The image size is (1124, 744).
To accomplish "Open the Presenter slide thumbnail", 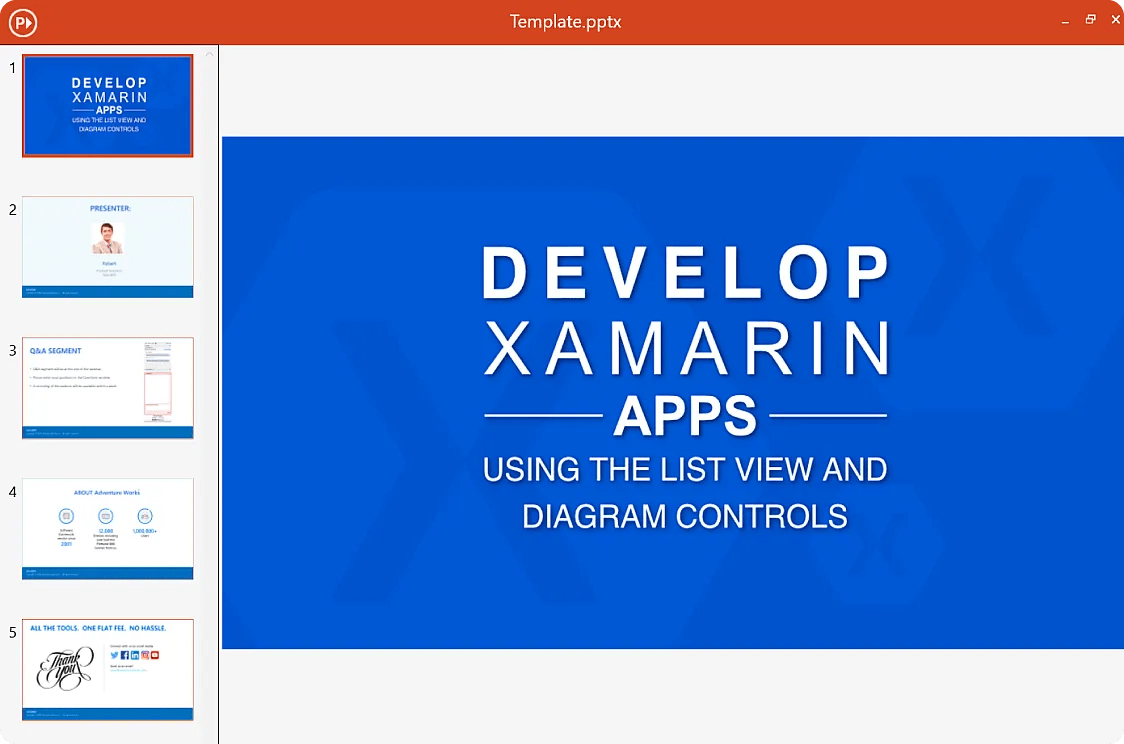I will point(107,246).
